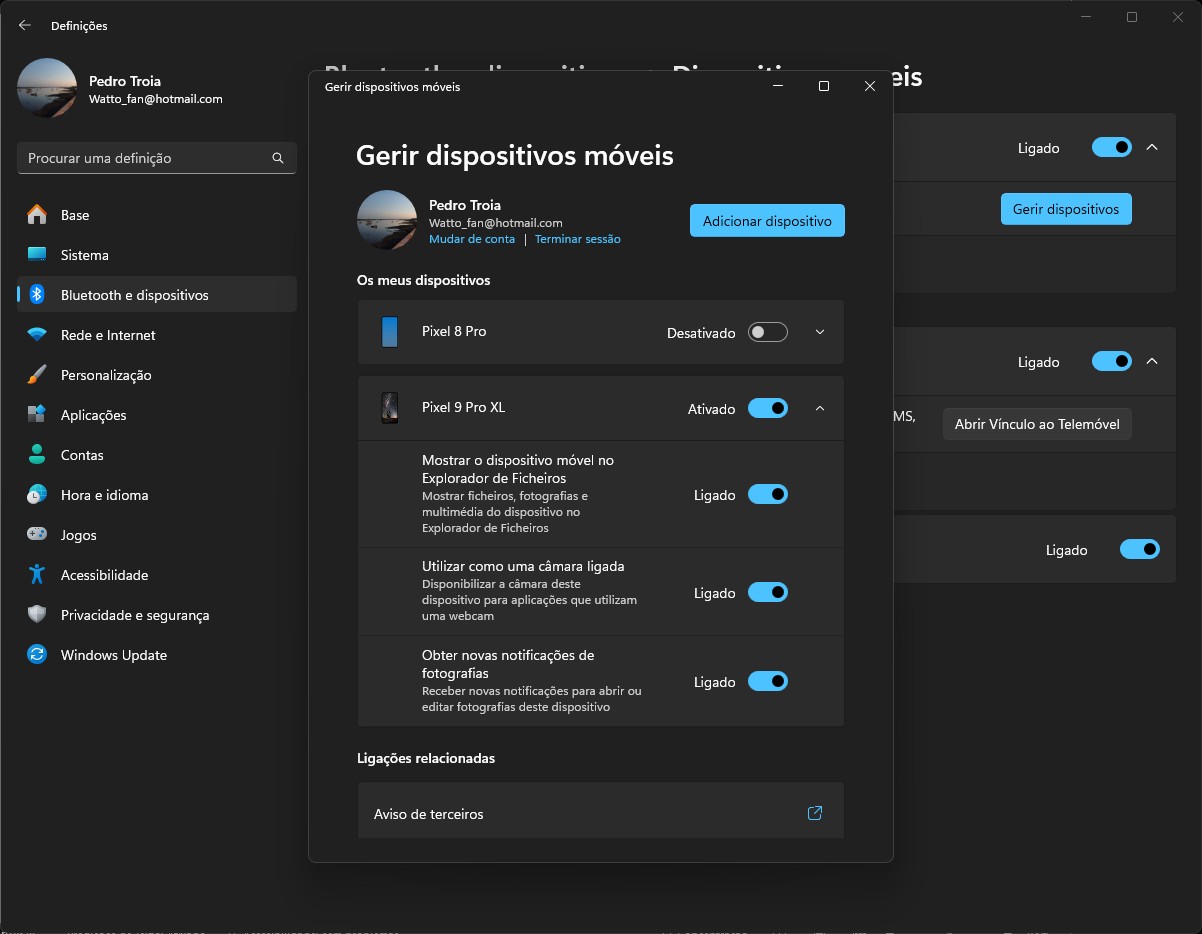Open Windows Update via its sync icon
Screen dimensions: 1202x934
point(37,655)
